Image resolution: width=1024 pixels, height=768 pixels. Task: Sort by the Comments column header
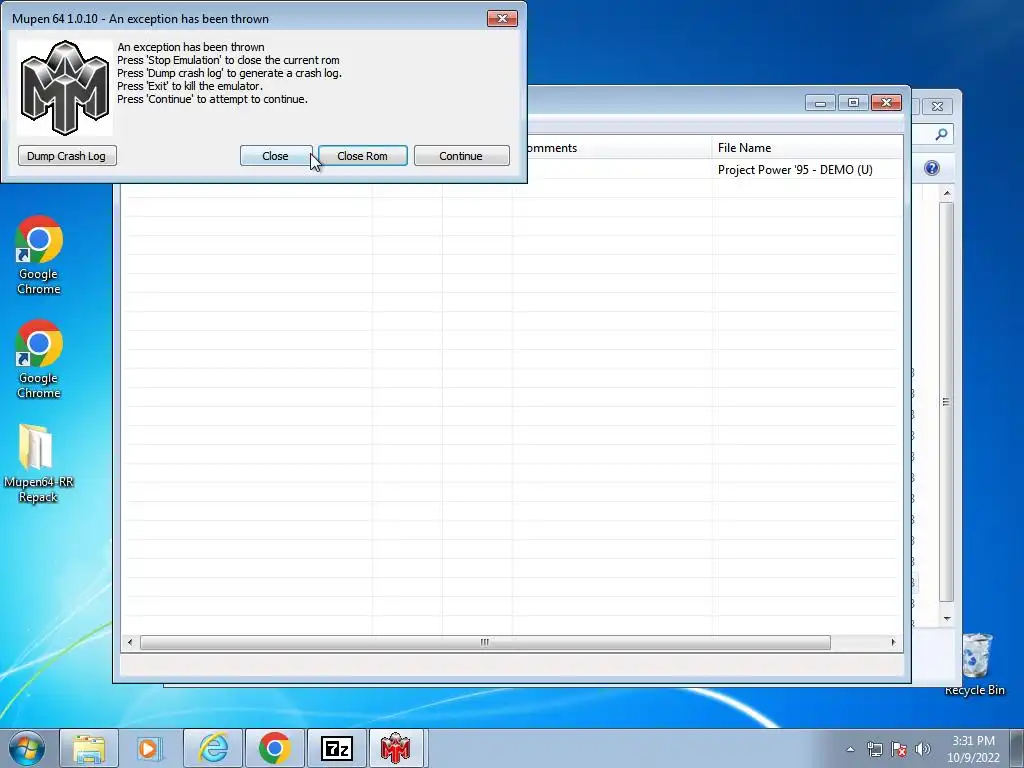click(x=613, y=148)
